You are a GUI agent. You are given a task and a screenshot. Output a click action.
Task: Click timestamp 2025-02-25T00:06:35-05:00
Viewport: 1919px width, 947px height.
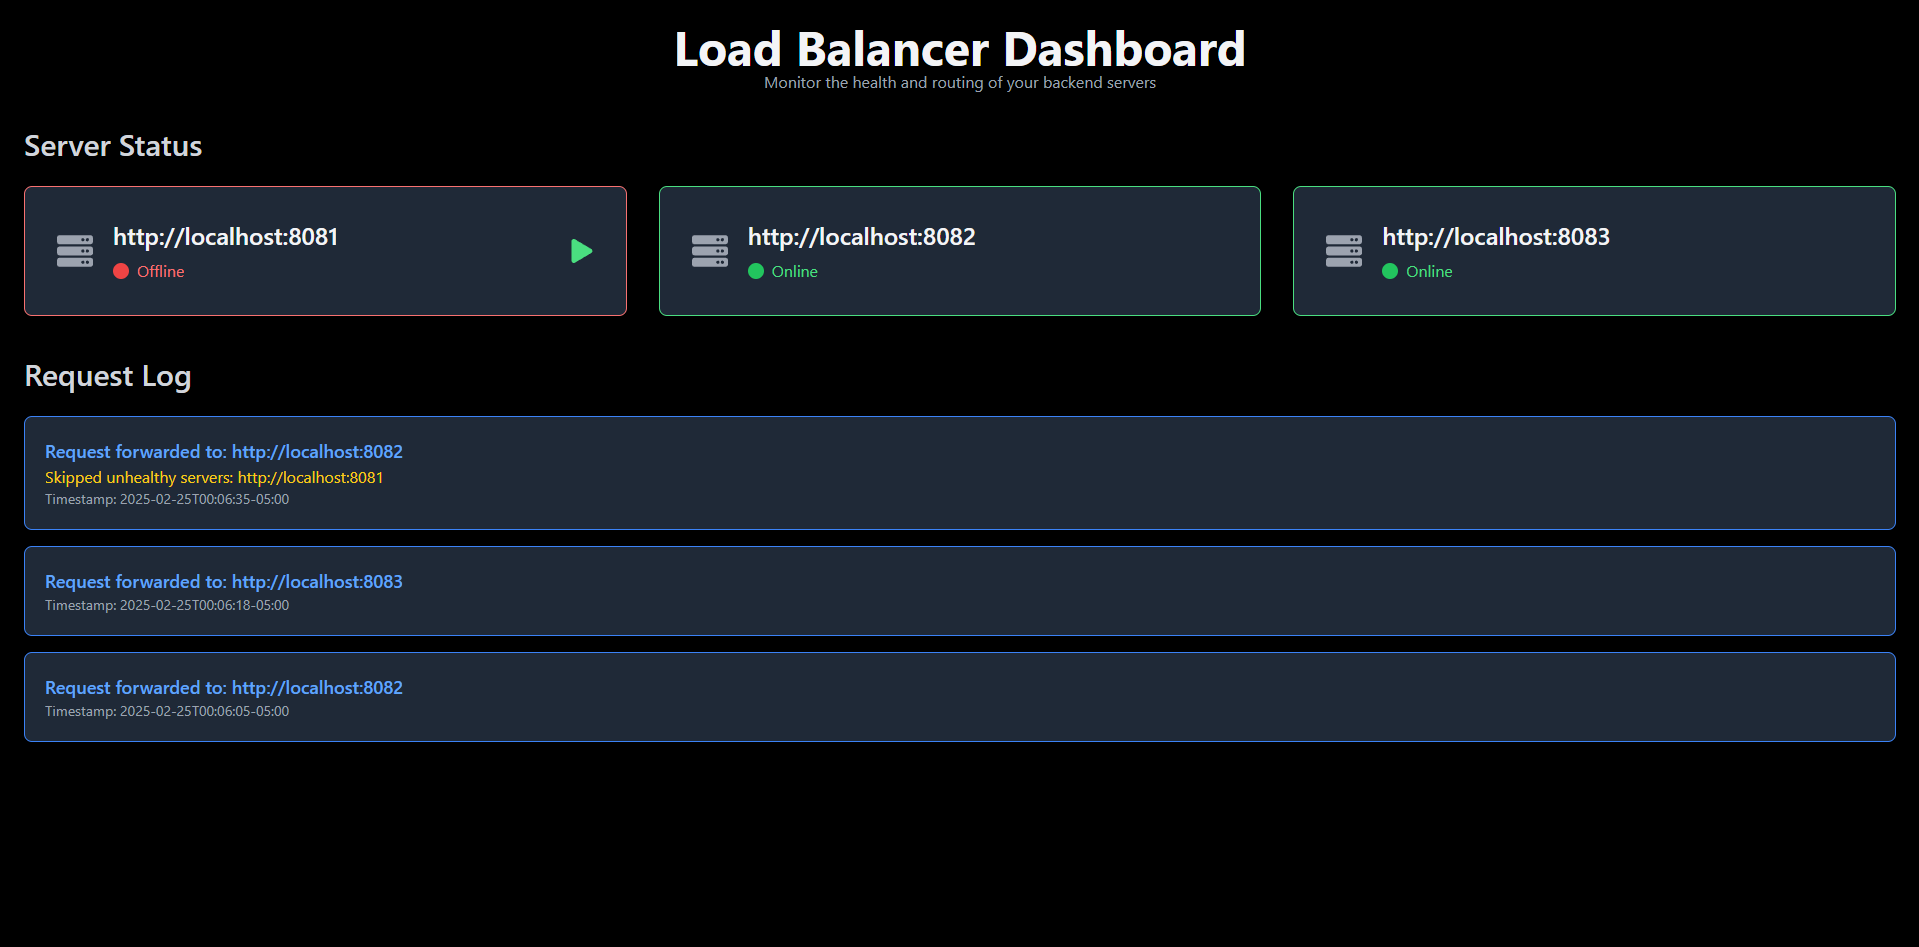[167, 499]
